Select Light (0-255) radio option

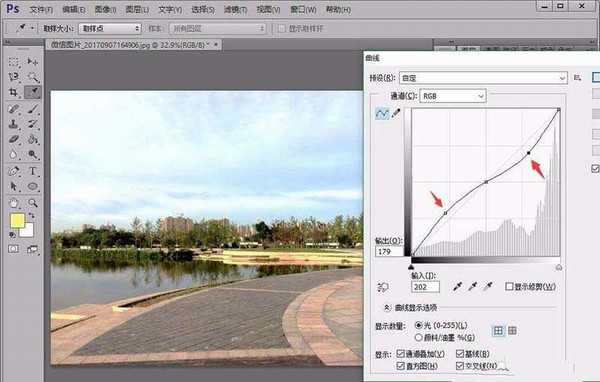click(419, 325)
